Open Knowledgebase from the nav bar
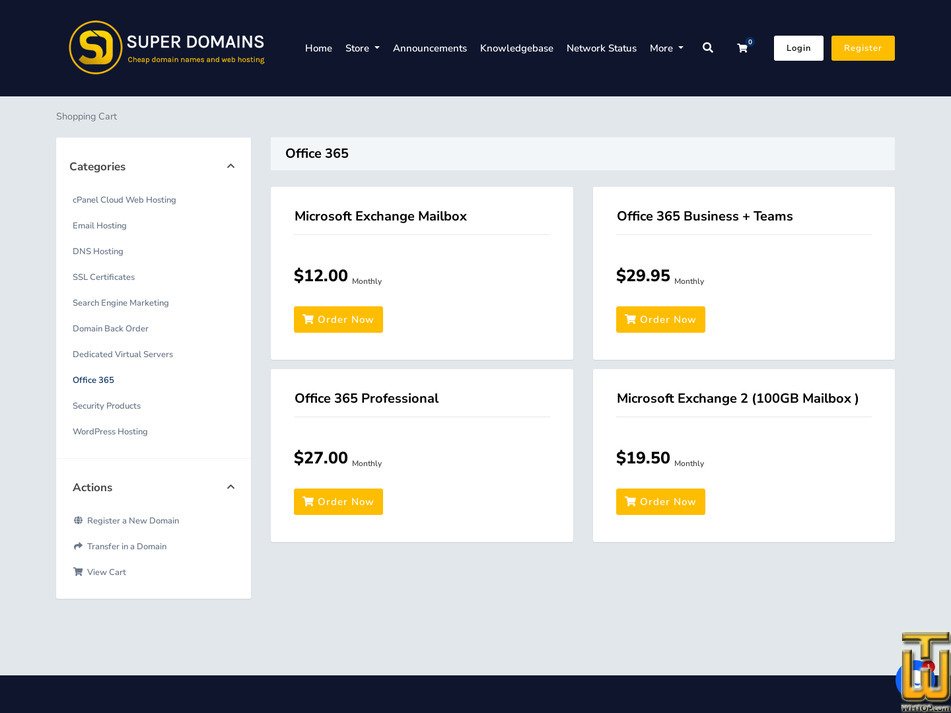Viewport: 951px width, 713px height. [x=516, y=48]
